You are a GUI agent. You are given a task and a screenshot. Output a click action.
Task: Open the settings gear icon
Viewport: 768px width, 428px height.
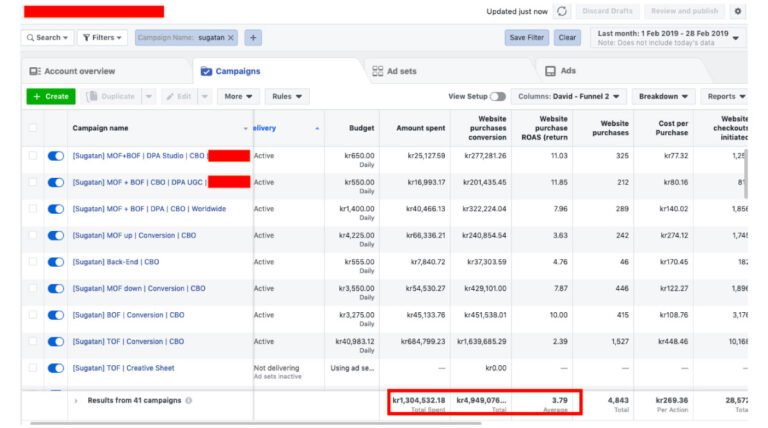738,11
